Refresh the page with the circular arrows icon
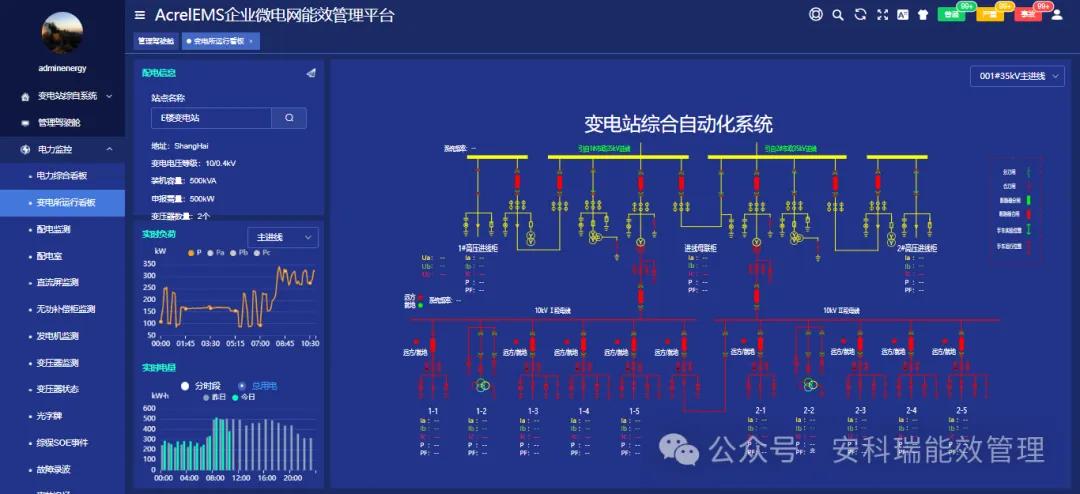1080x494 pixels. (860, 14)
